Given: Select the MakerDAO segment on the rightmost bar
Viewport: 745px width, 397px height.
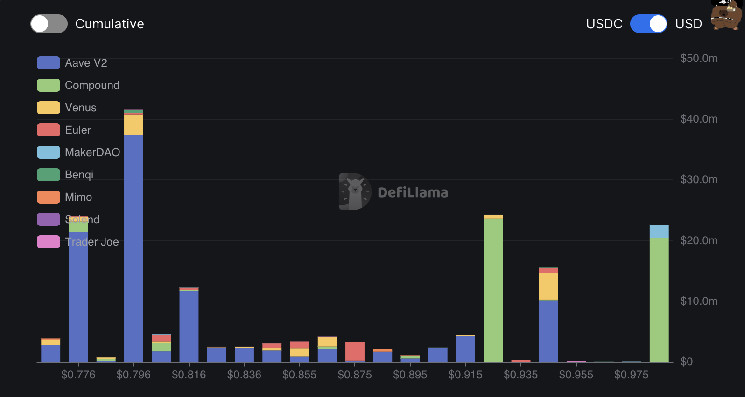Looking at the screenshot, I should [659, 232].
